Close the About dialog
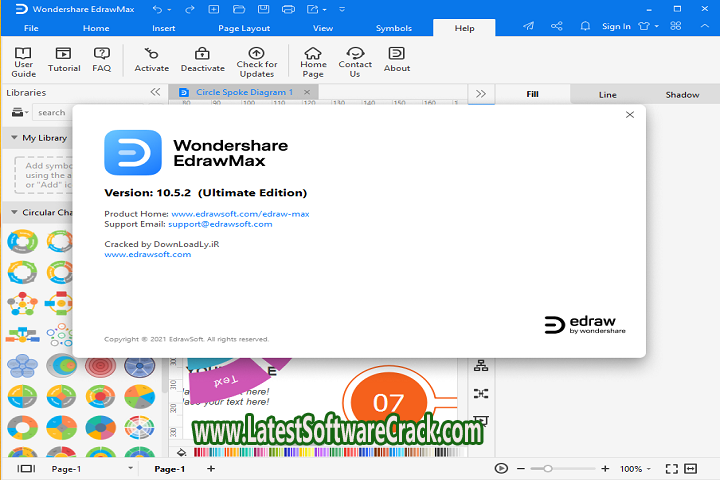 [630, 115]
